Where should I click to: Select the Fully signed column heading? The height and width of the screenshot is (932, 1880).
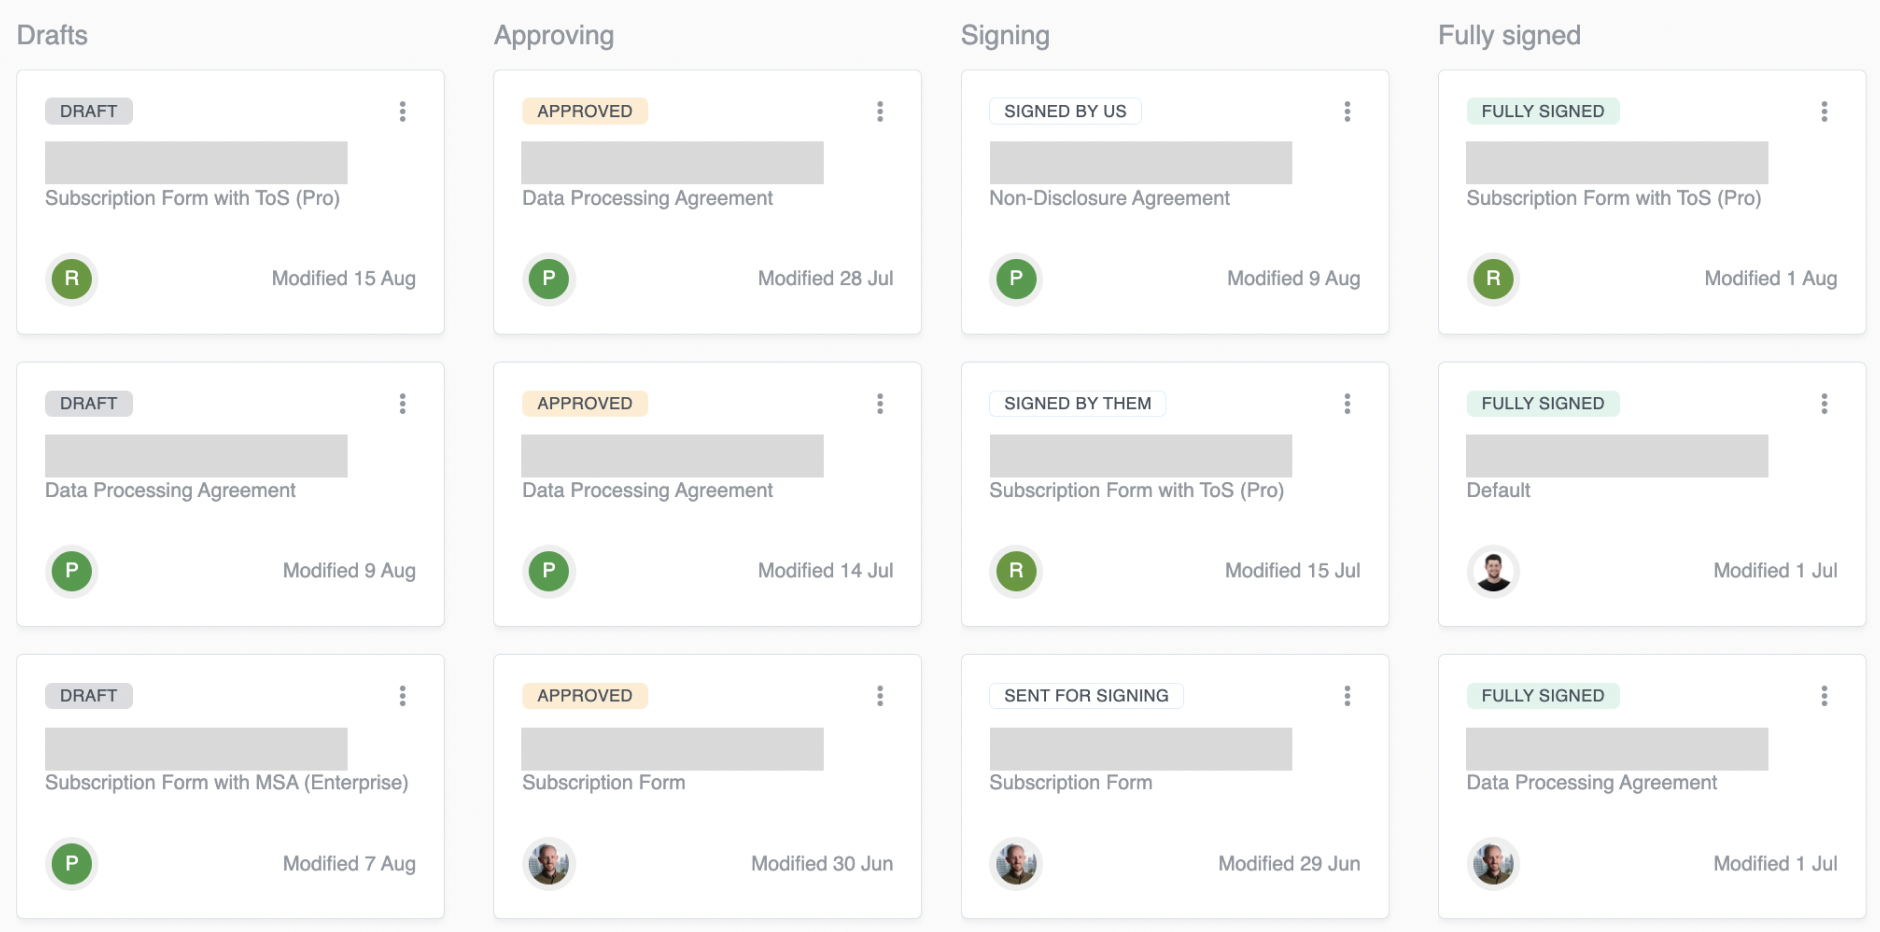(x=1509, y=35)
